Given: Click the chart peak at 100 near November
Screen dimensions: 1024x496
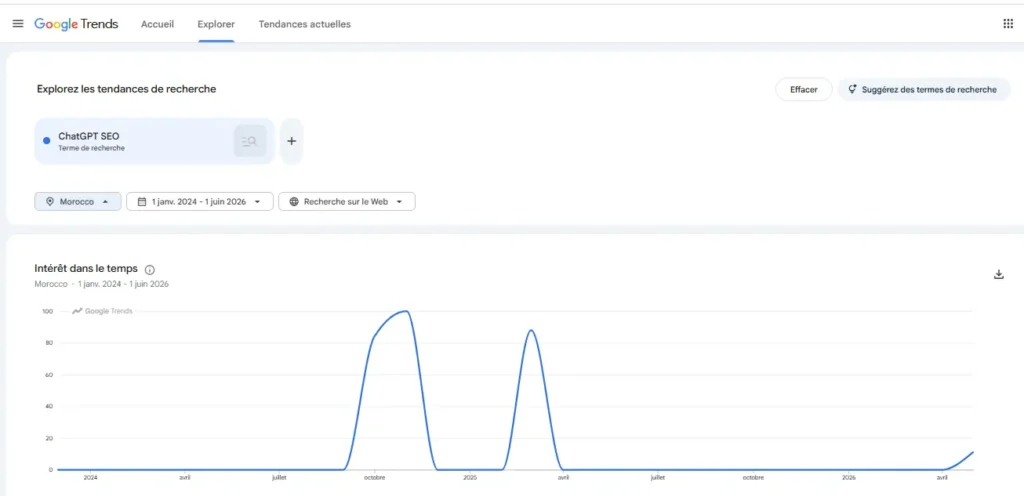Looking at the screenshot, I should tap(407, 311).
